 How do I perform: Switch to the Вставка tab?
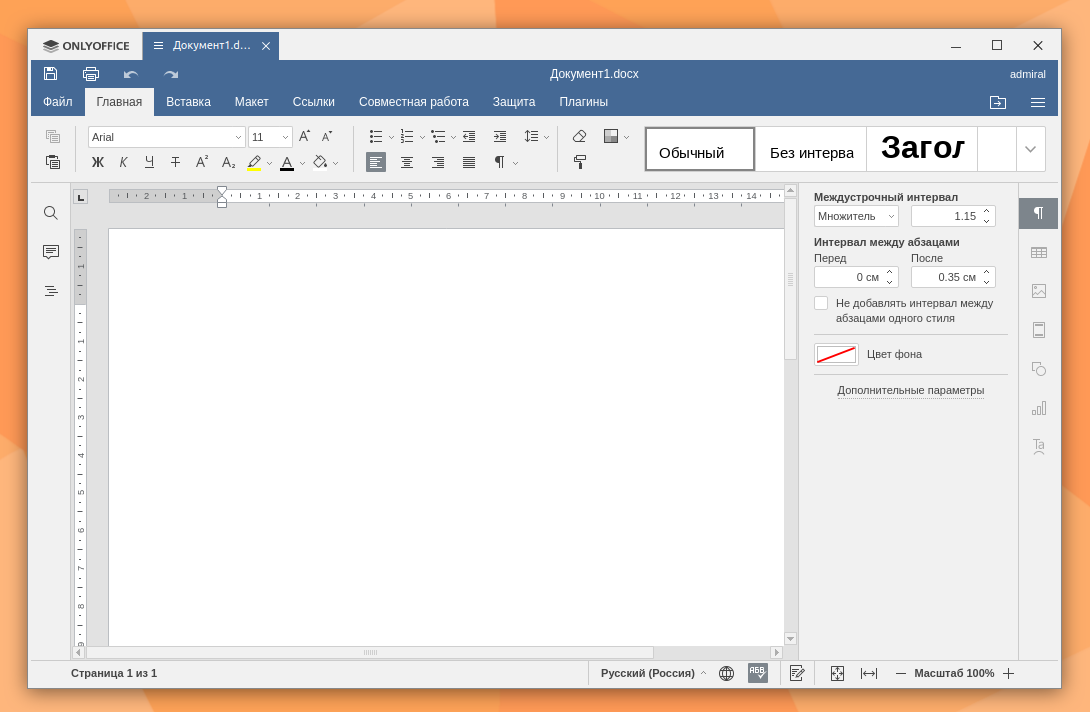tap(188, 102)
